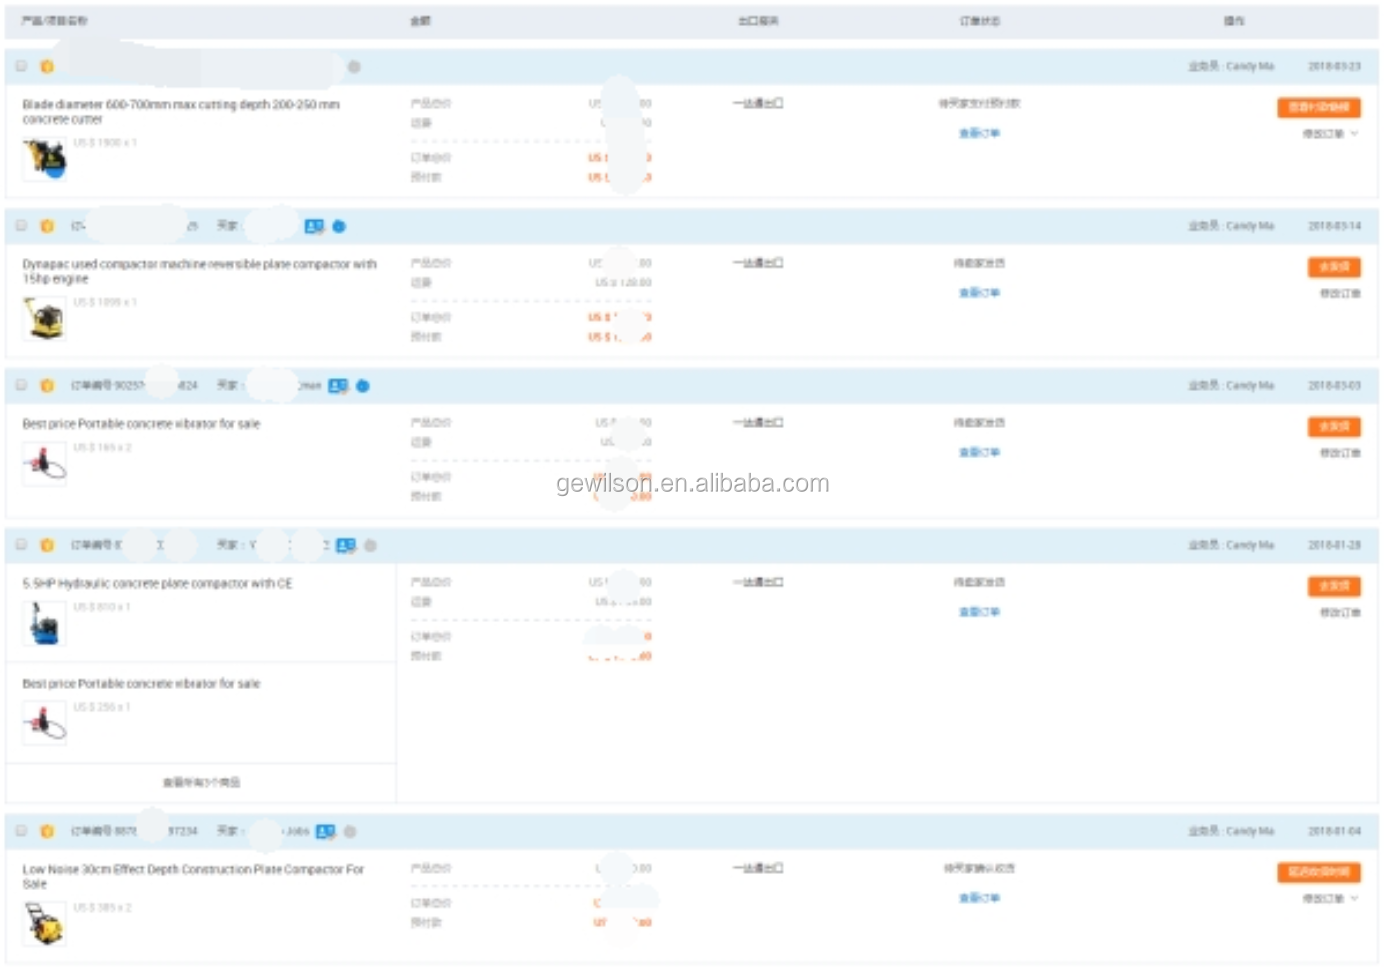Screen dimensions: 1384x967
Task: Open the buyer contact card on the hydraulic compactor order
Action: pyautogui.click(x=346, y=546)
